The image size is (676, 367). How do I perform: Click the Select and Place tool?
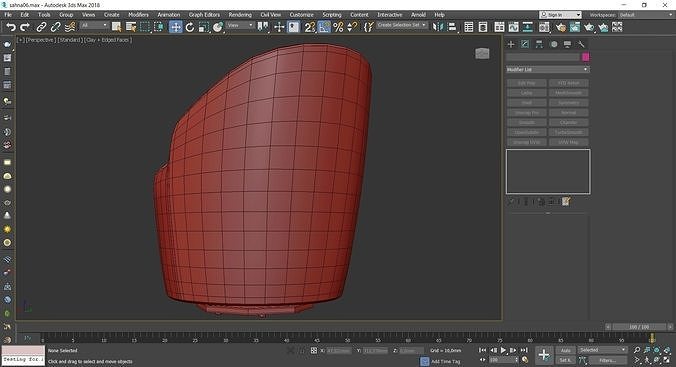point(218,27)
